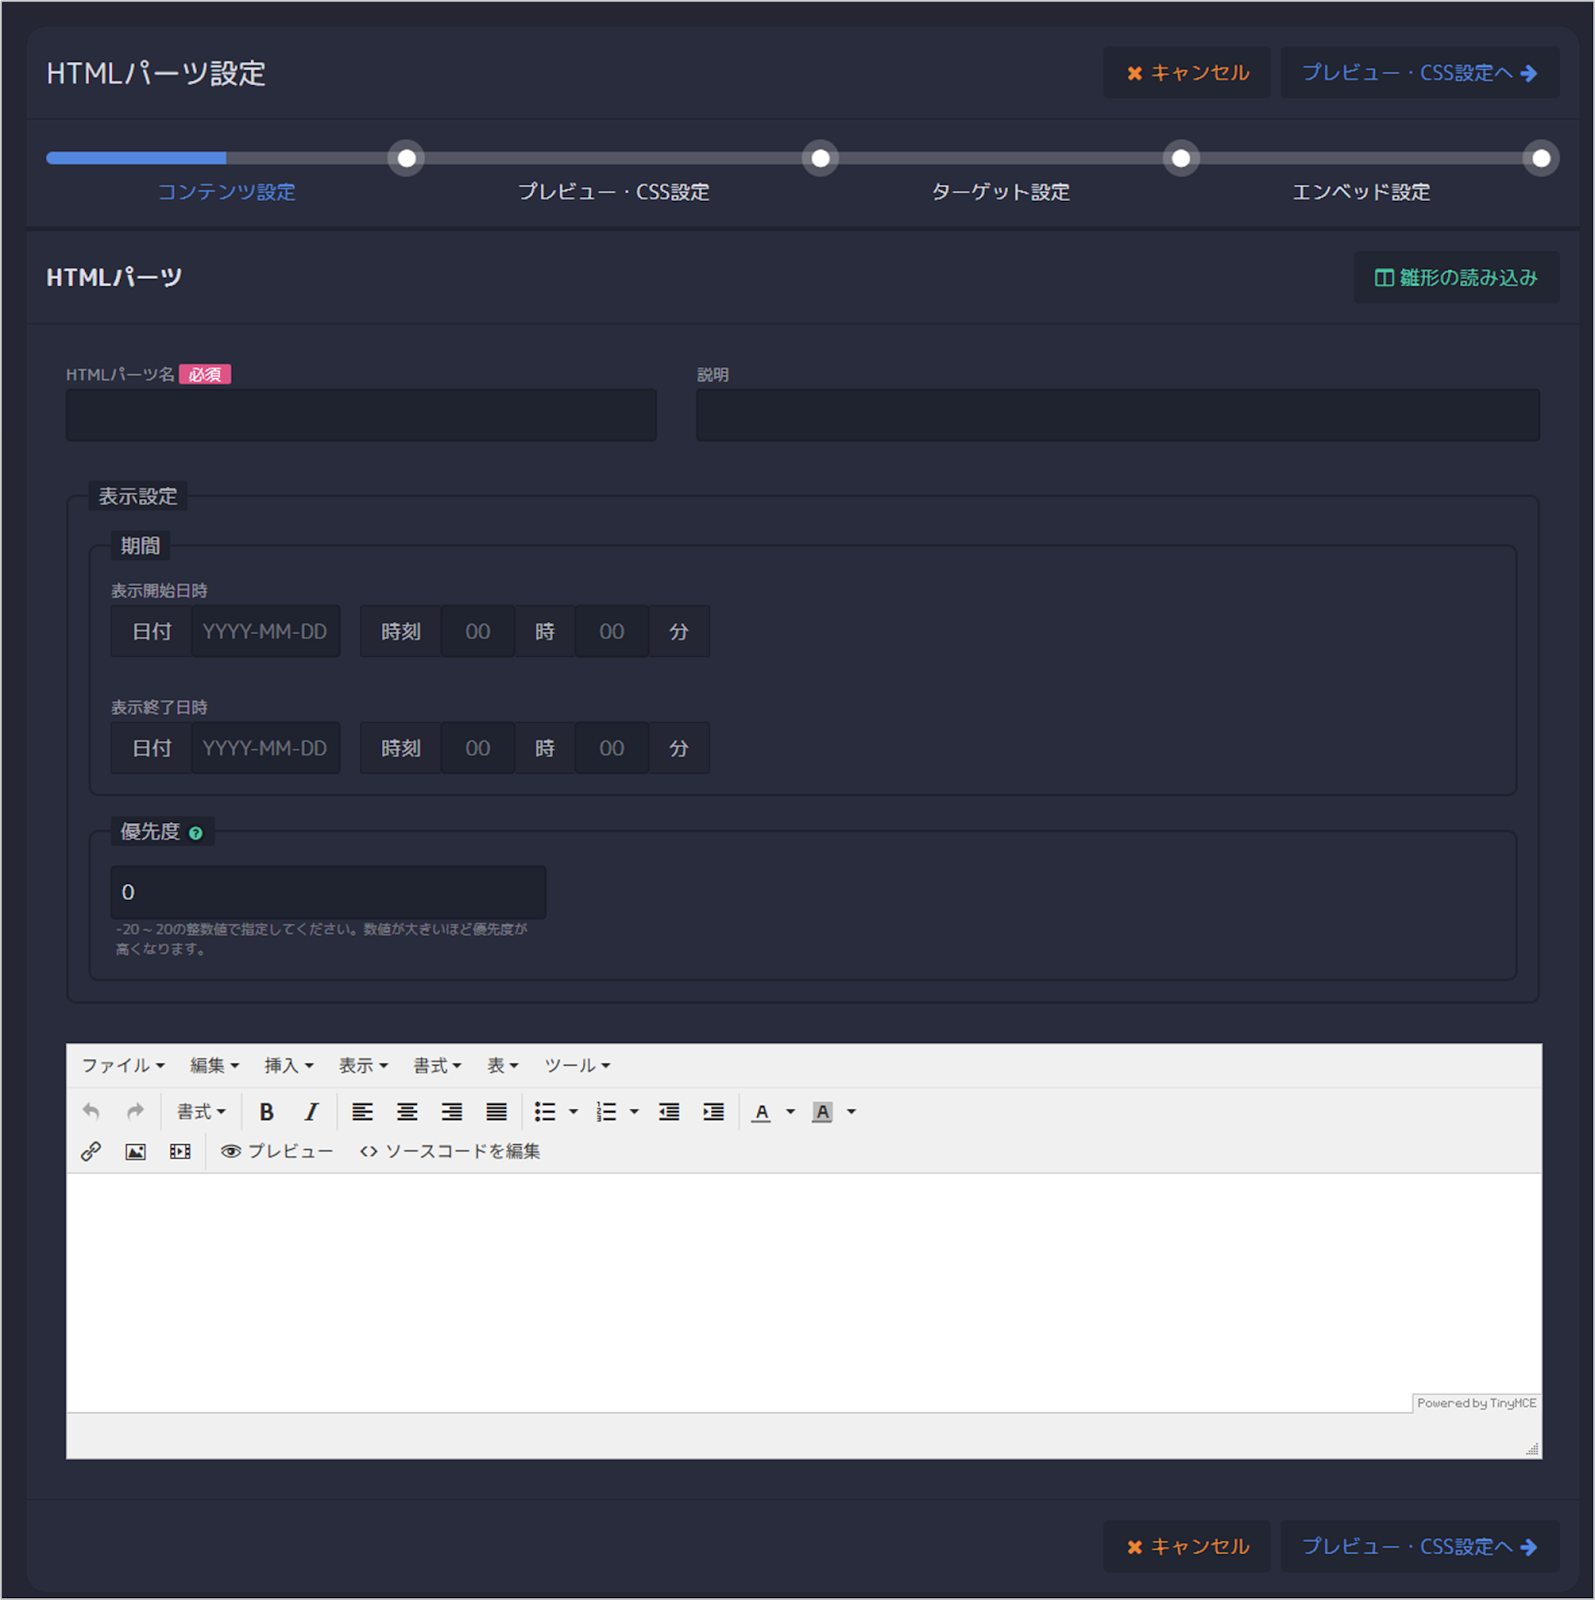The width and height of the screenshot is (1595, 1600).
Task: Toggle bold formatting in the editor
Action: click(x=266, y=1112)
